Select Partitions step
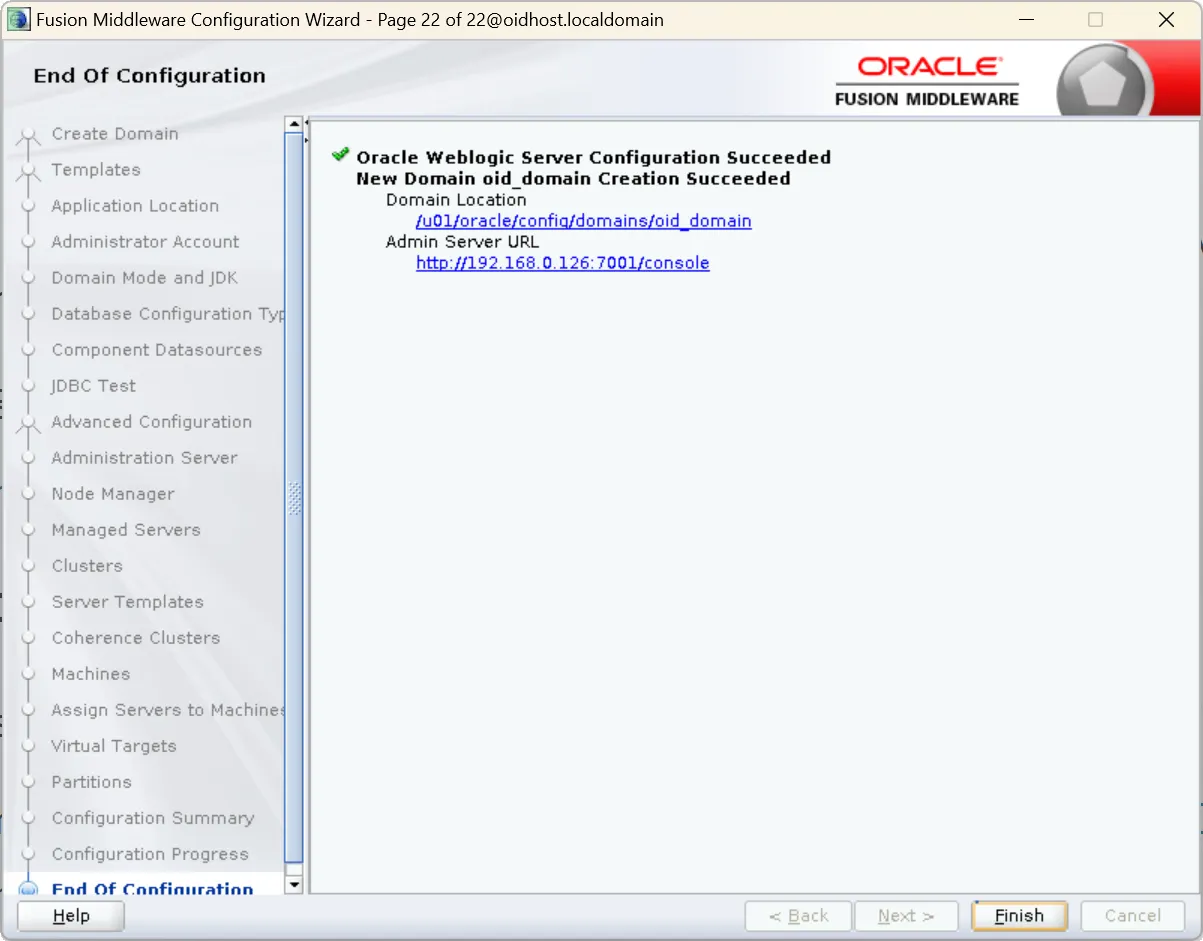This screenshot has height=941, width=1203. click(91, 782)
